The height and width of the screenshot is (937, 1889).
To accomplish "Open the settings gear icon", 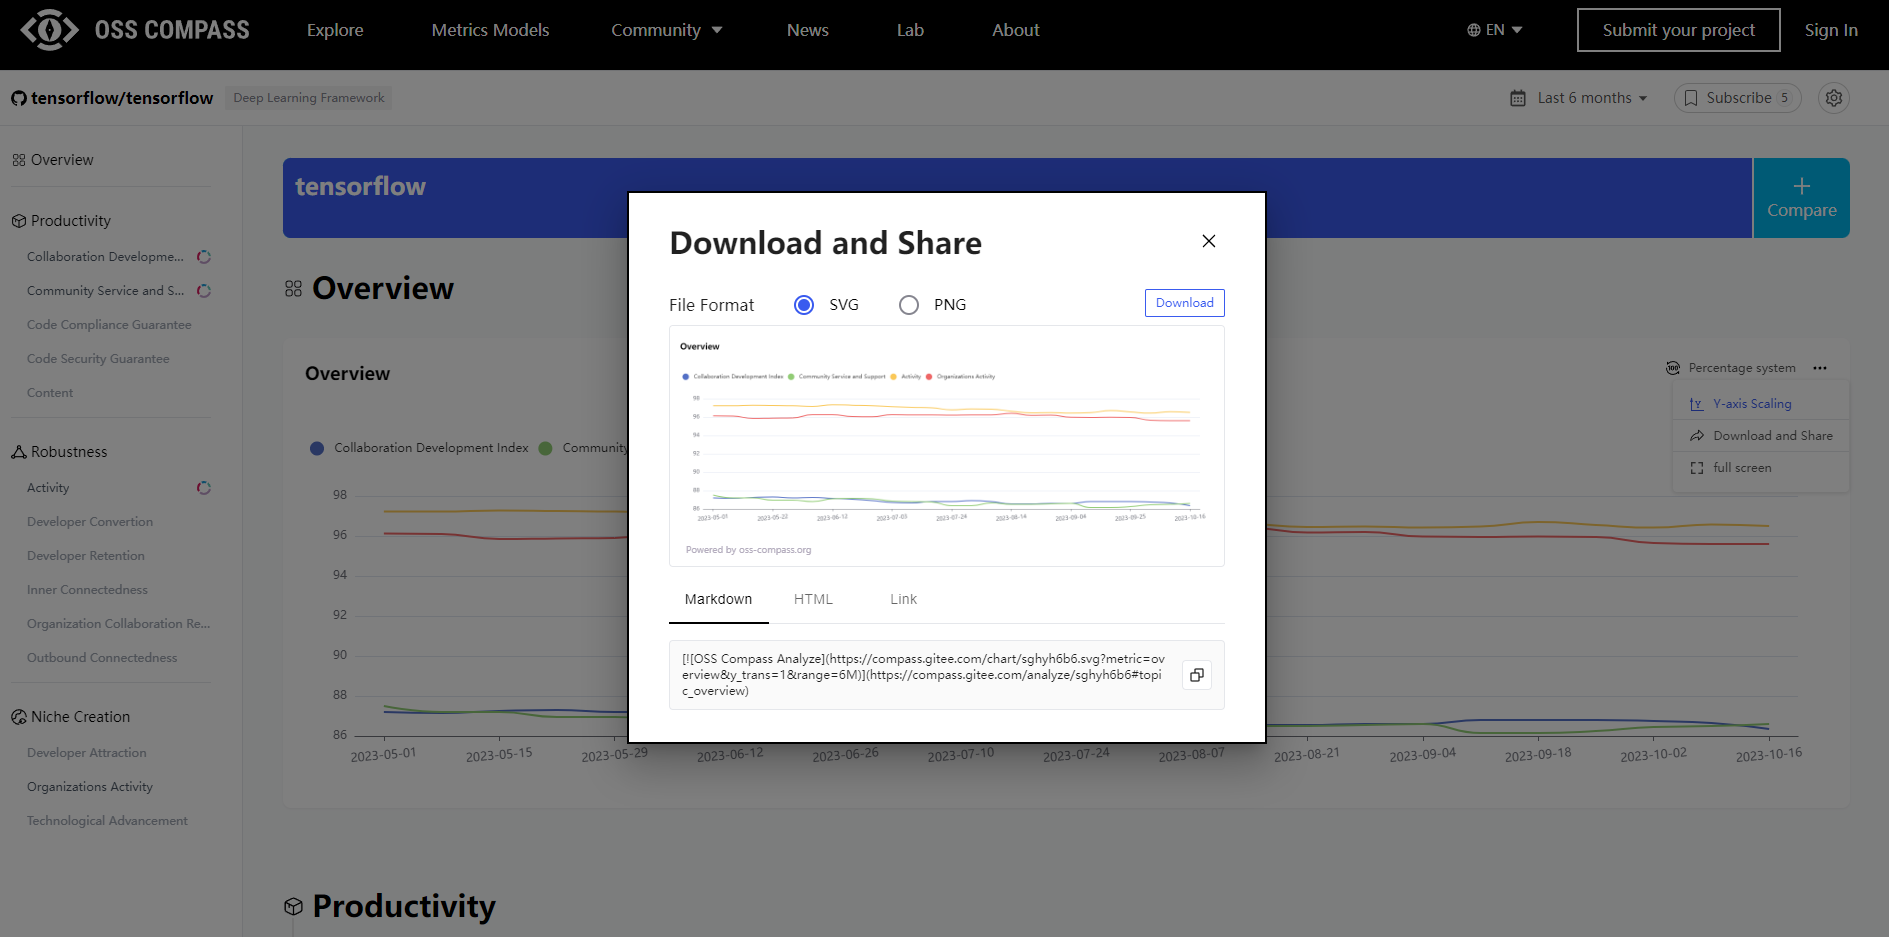I will pyautogui.click(x=1834, y=98).
